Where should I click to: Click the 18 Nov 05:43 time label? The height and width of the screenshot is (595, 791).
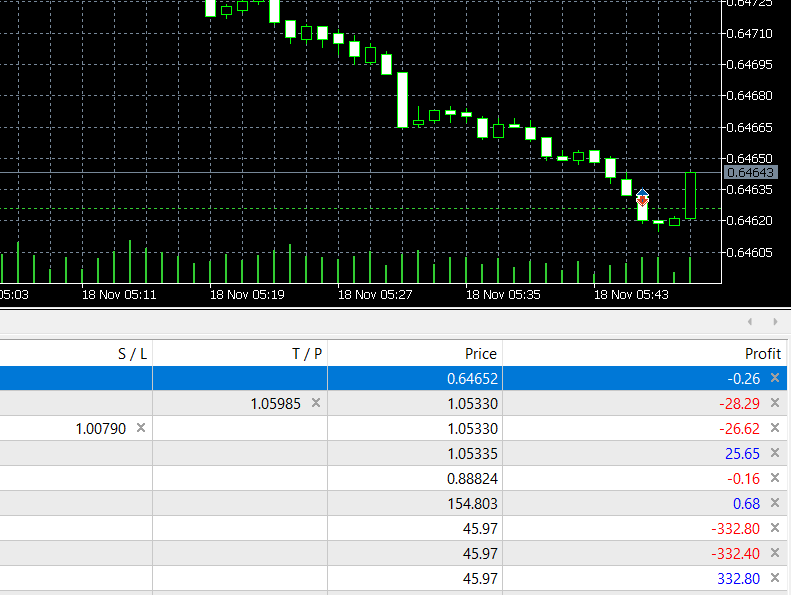click(631, 295)
